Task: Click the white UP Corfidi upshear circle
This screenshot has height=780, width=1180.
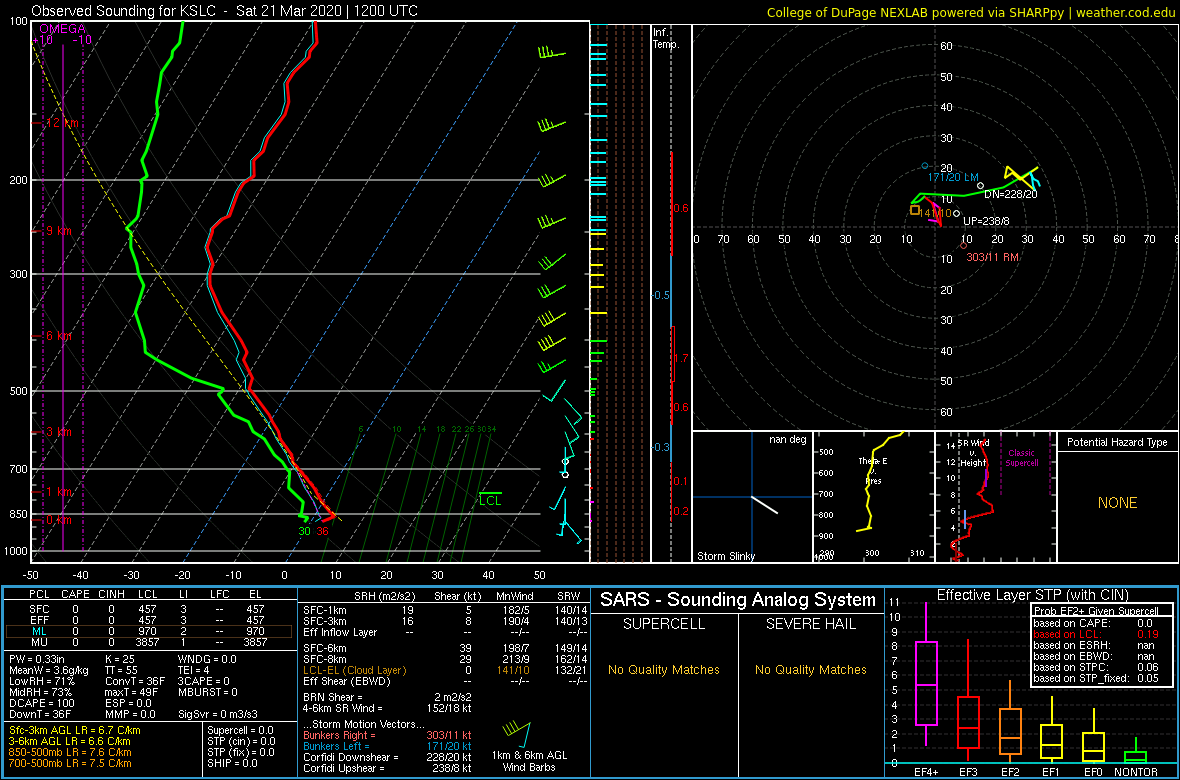Action: 956,214
